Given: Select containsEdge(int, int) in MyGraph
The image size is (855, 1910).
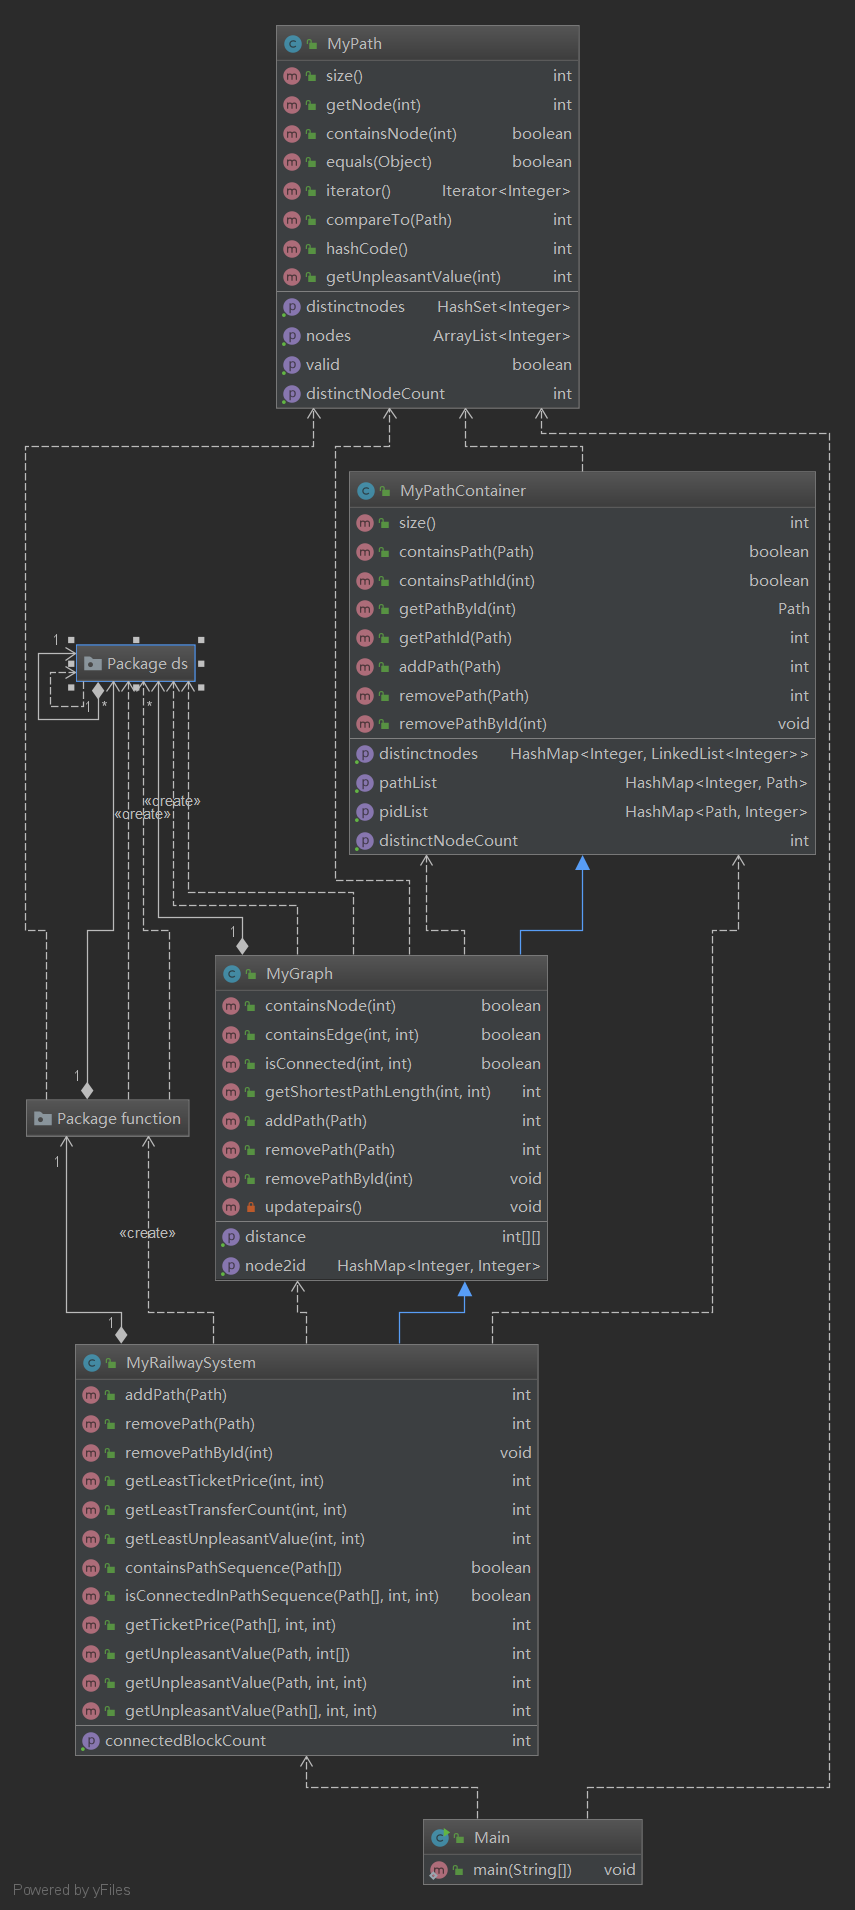Looking at the screenshot, I should tap(381, 1035).
